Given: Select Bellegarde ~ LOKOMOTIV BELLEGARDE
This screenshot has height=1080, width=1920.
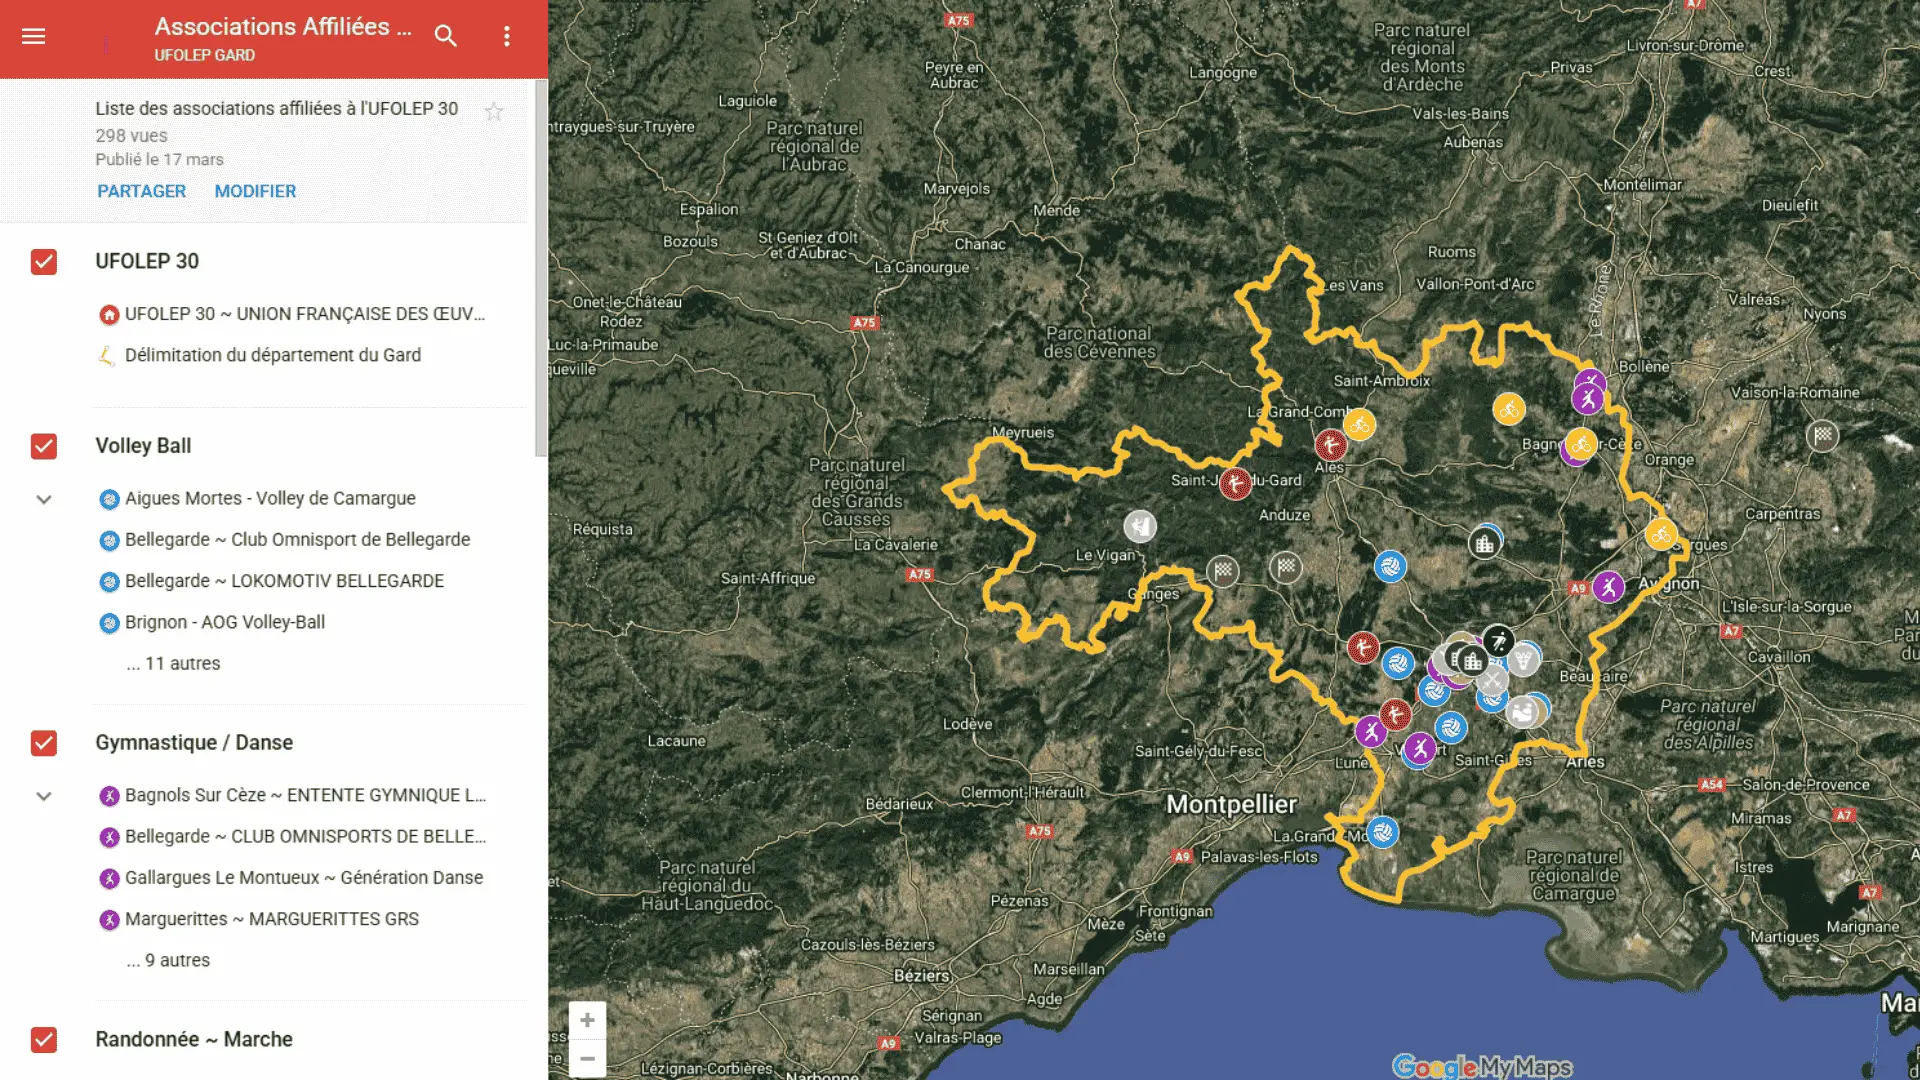Looking at the screenshot, I should pos(285,582).
